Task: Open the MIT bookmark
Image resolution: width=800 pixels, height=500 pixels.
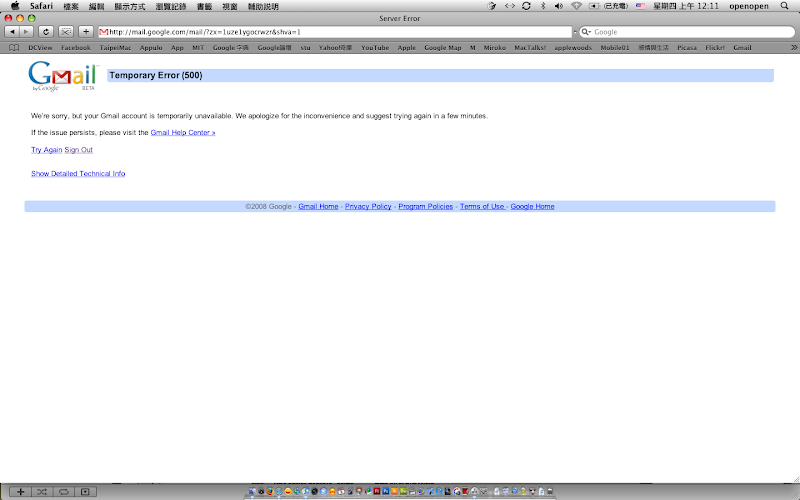Action: click(x=198, y=47)
